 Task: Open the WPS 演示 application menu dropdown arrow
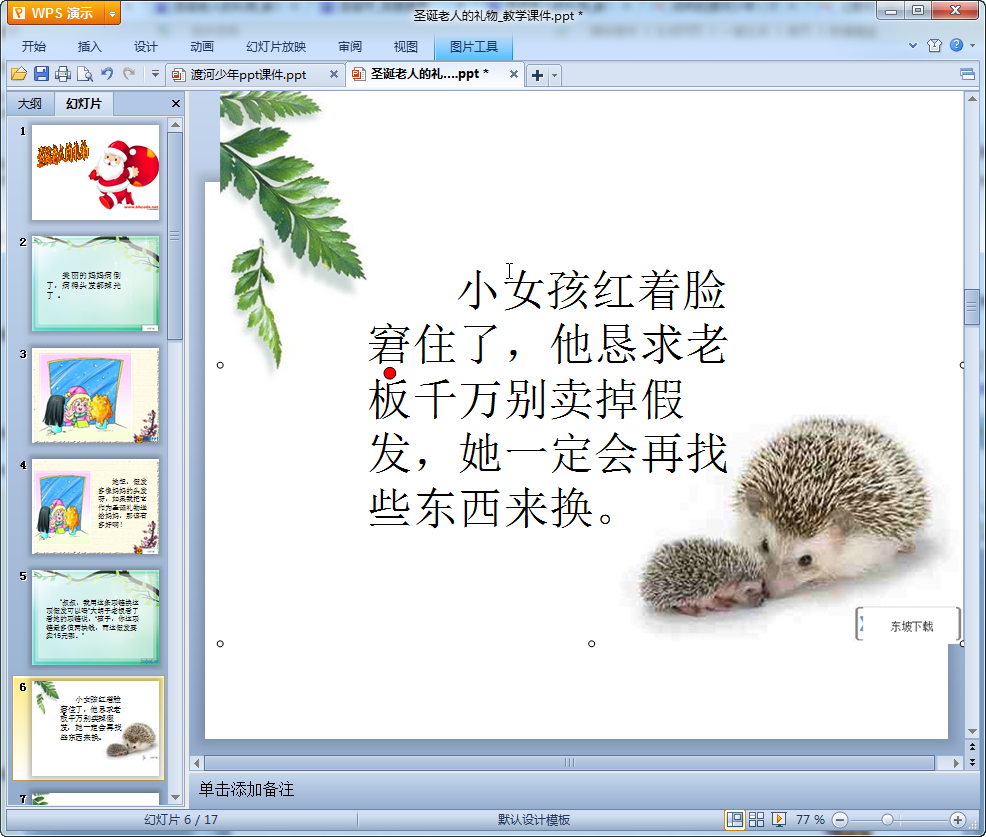point(112,13)
